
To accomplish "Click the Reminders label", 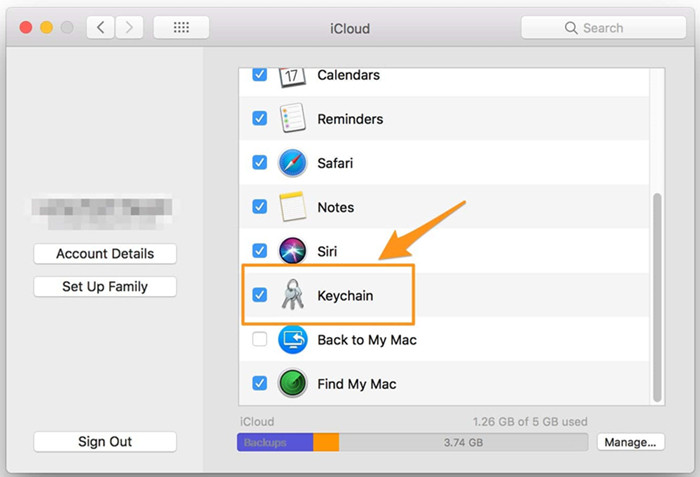I will point(350,119).
